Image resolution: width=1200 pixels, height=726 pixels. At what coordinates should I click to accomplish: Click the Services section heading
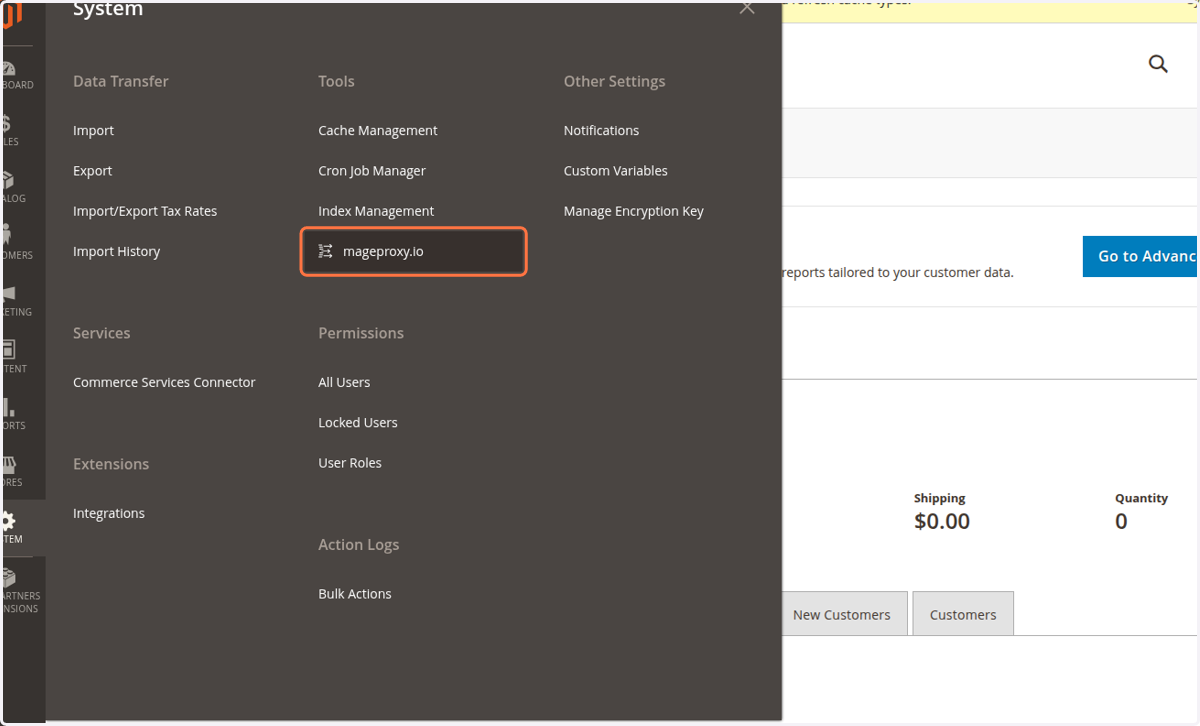(101, 333)
